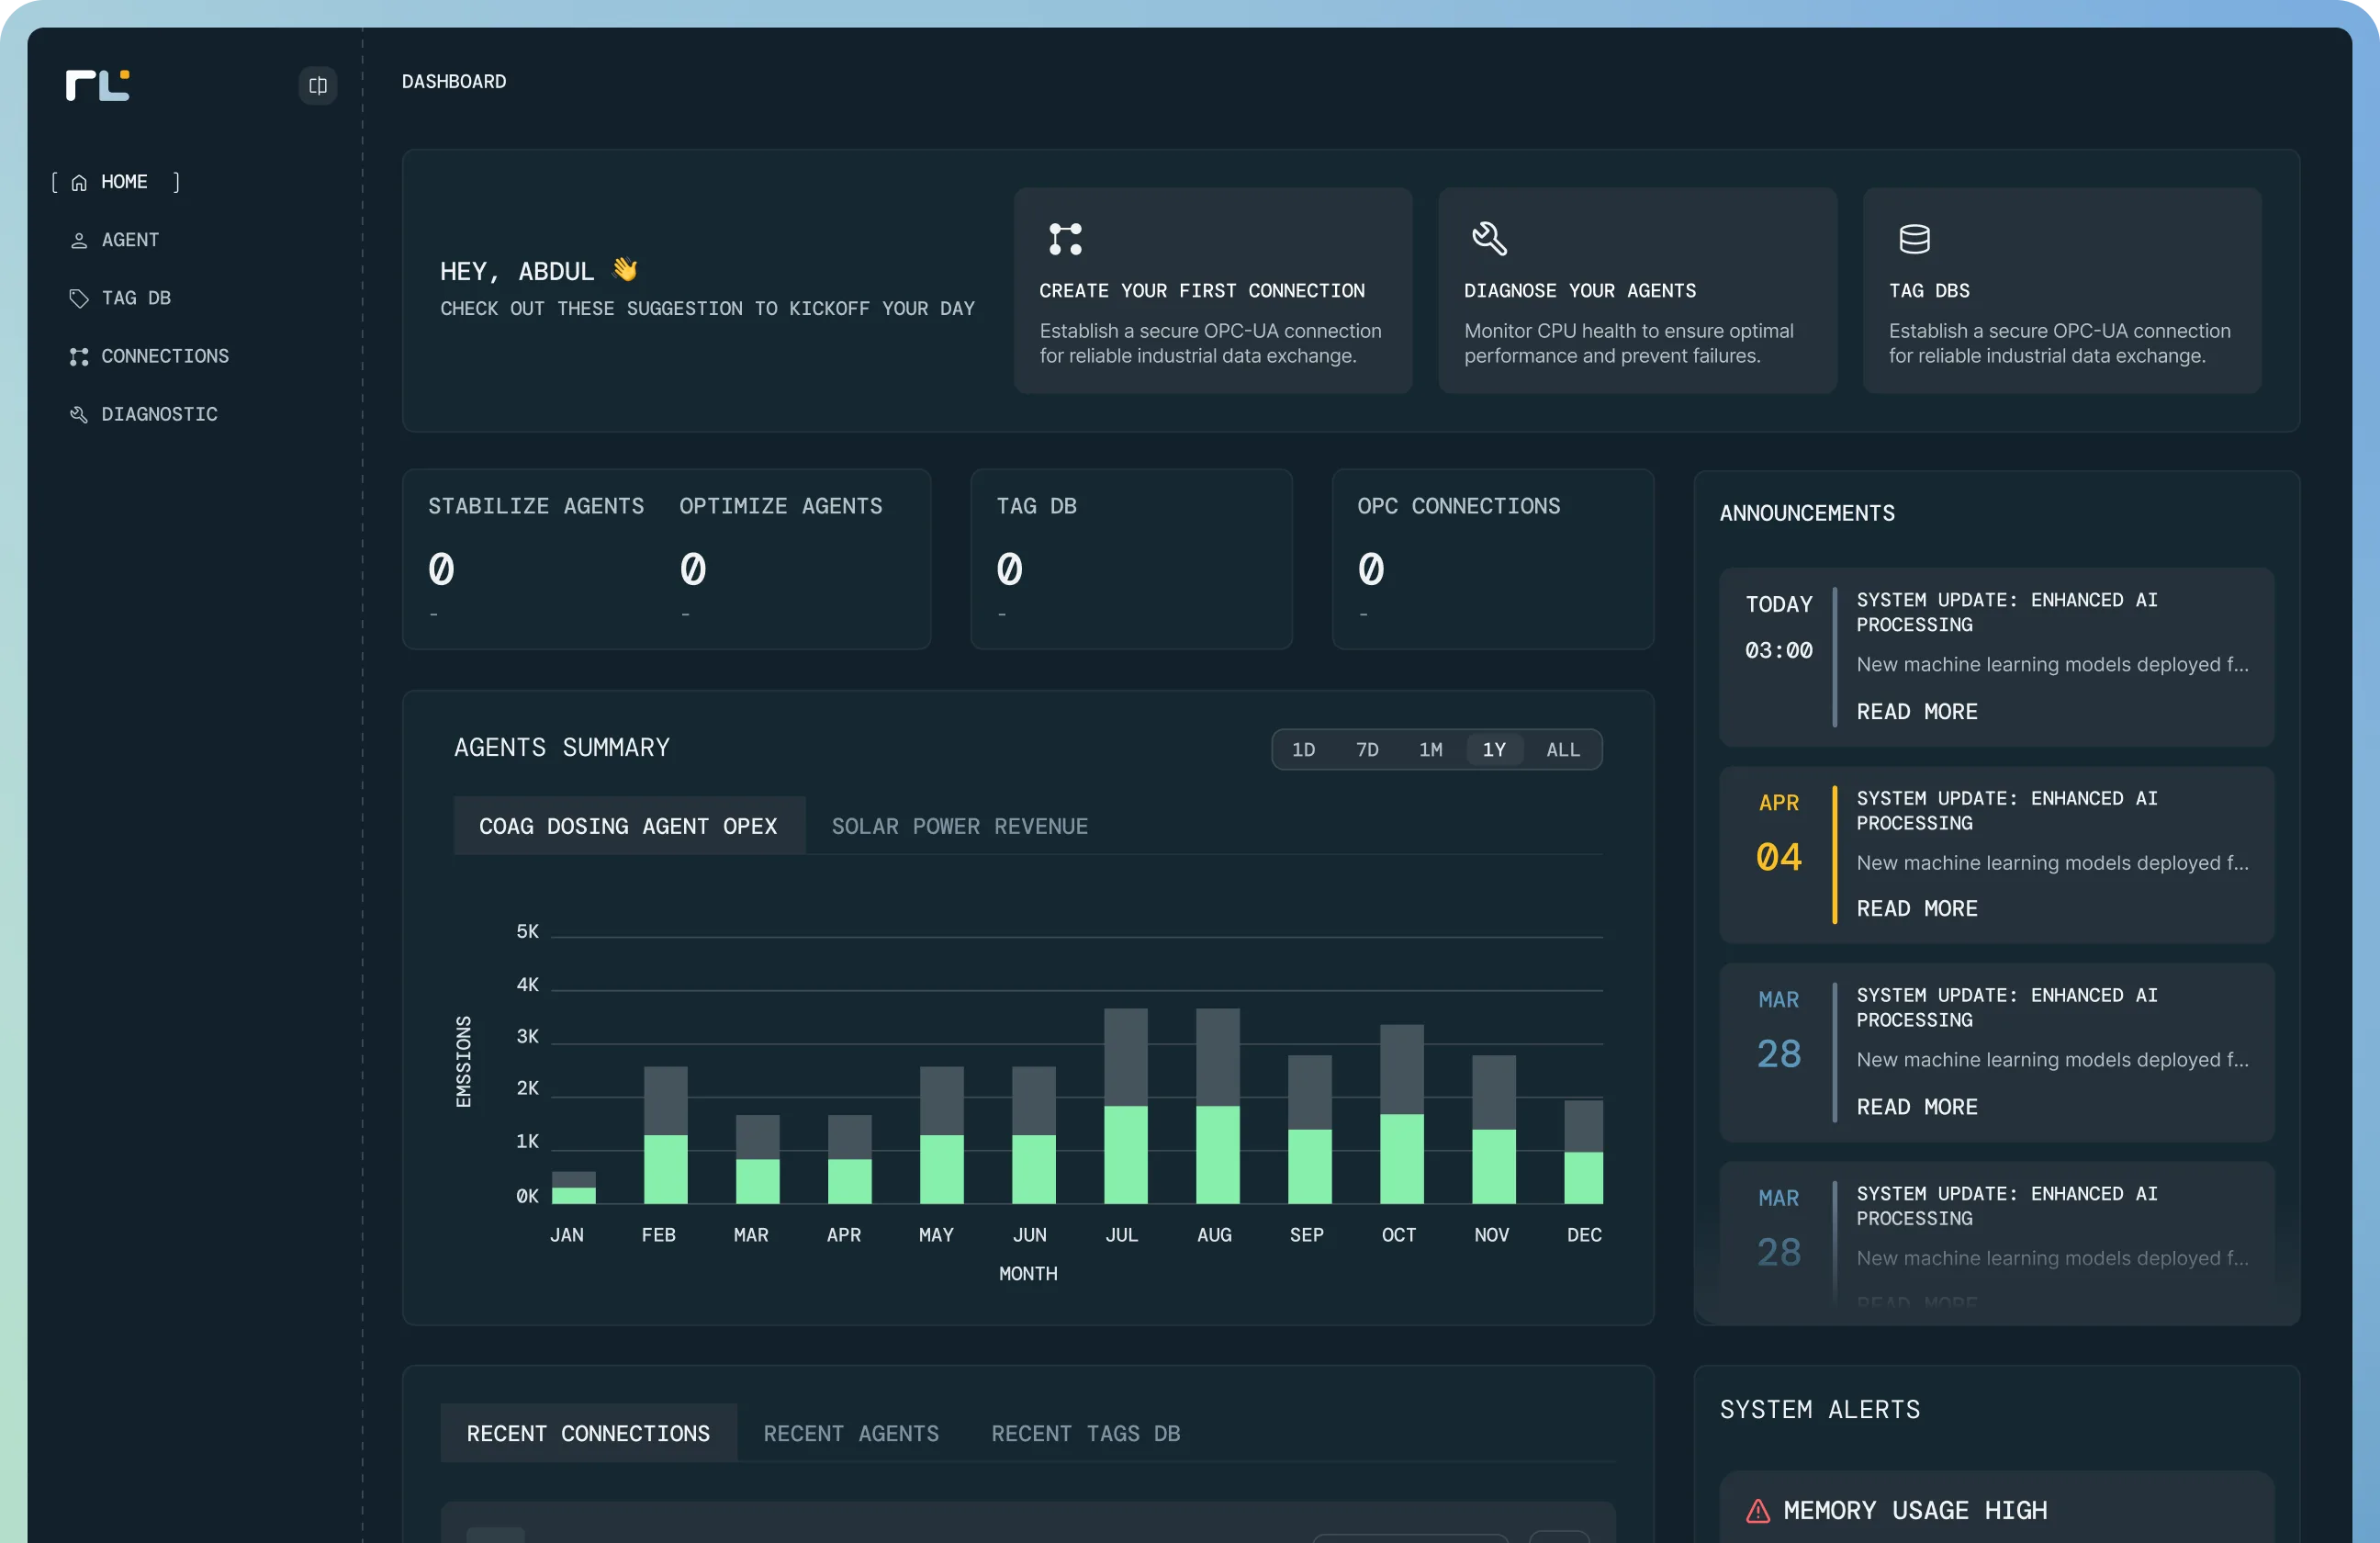Open Diagnose Your Agents card
This screenshot has height=1543, width=2380.
coord(1637,291)
